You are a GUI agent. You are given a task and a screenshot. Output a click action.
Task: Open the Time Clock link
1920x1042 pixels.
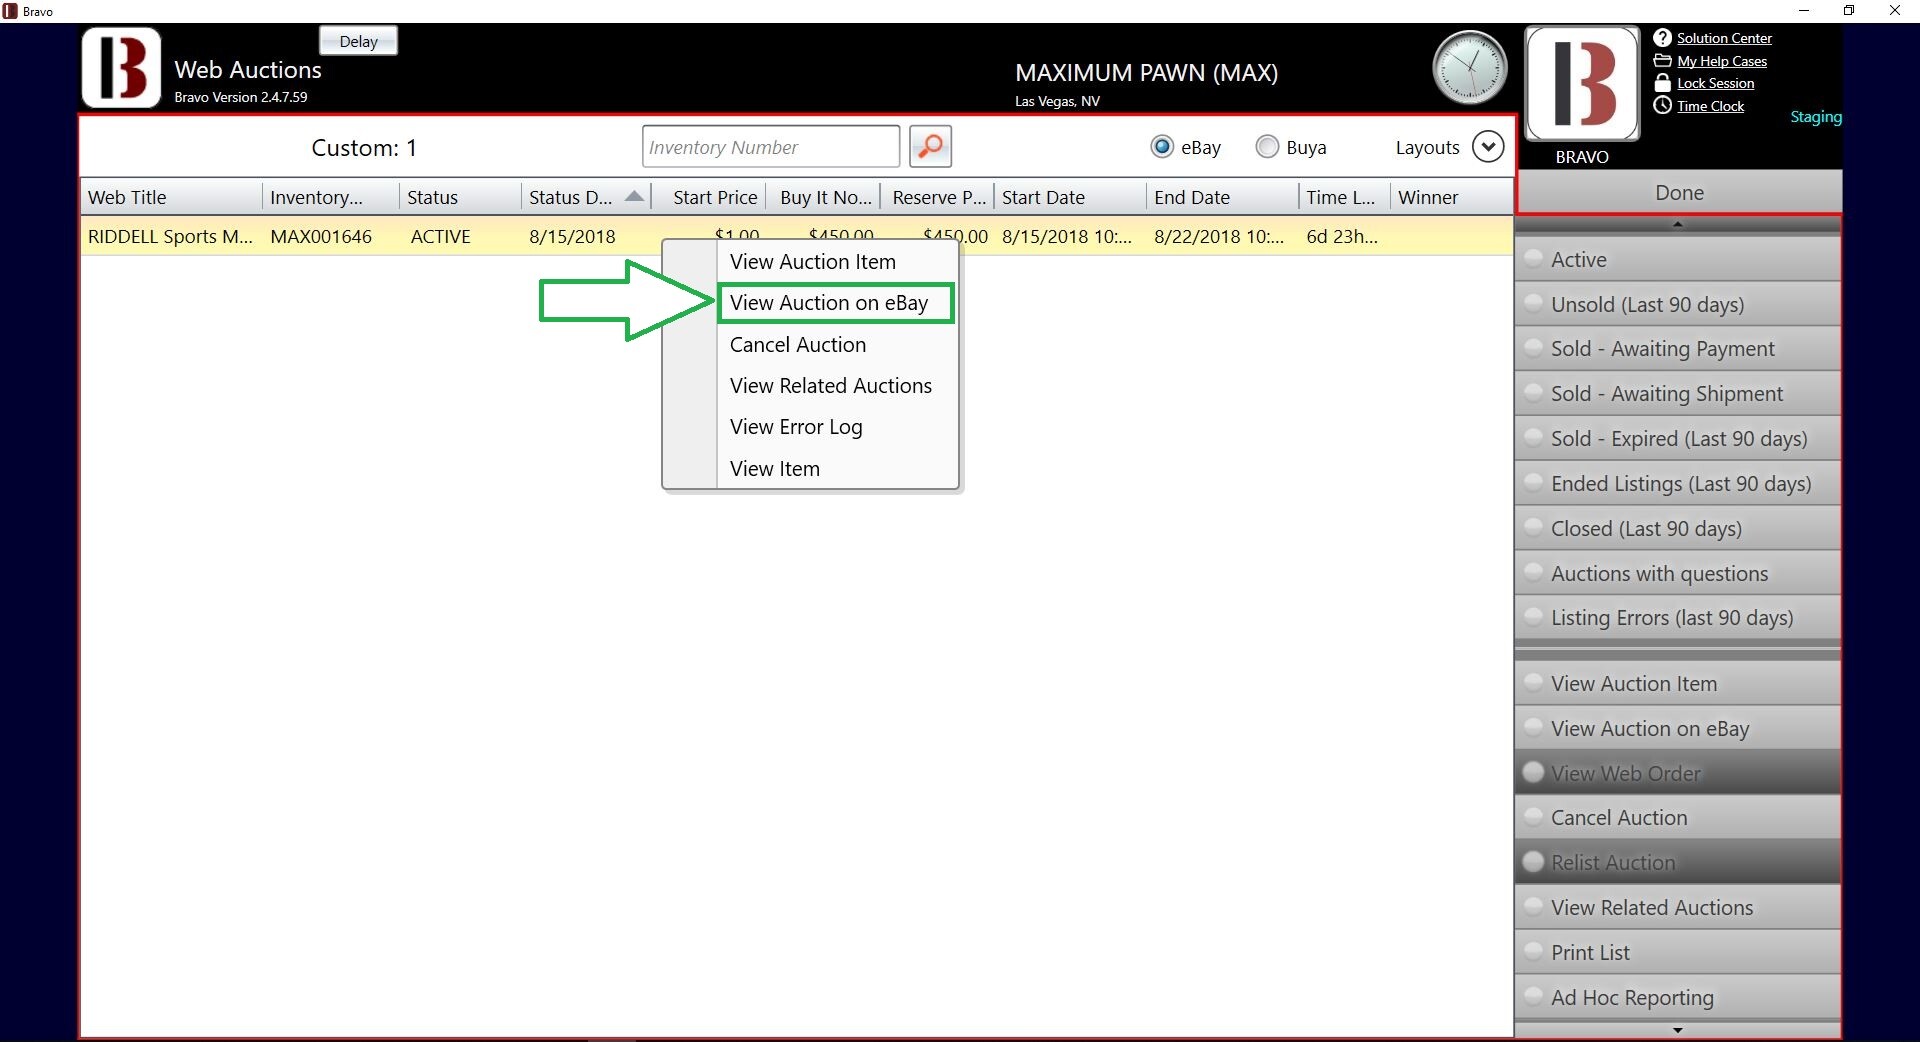point(1710,106)
